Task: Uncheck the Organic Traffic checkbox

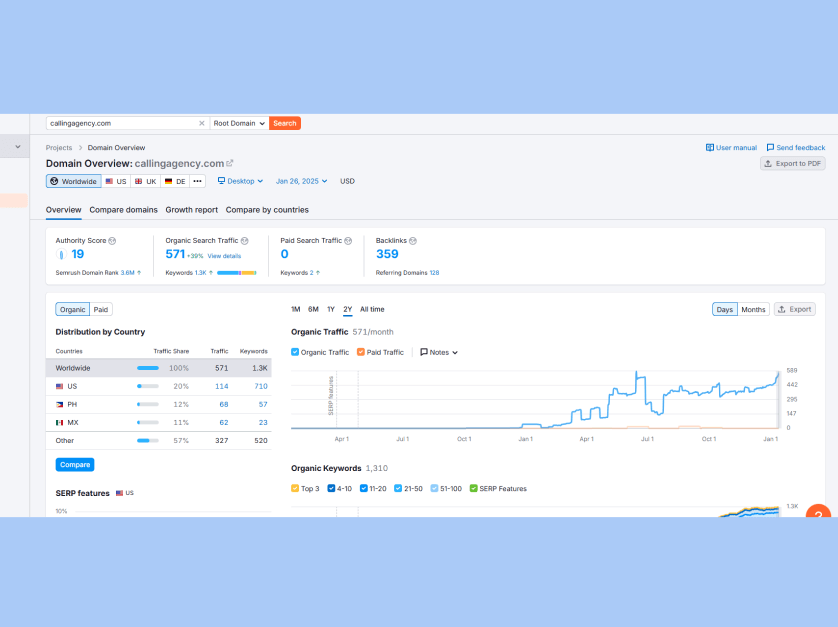Action: tap(295, 352)
